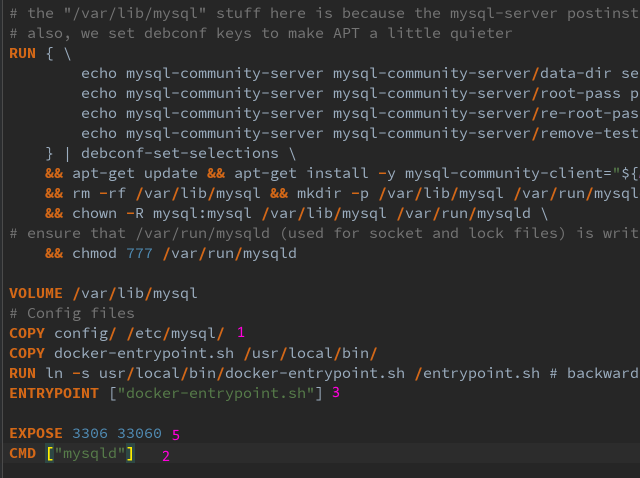Click the "docker-entrypoint.sh" string in ENTRYPOINT
The height and width of the screenshot is (478, 640).
tap(216, 393)
